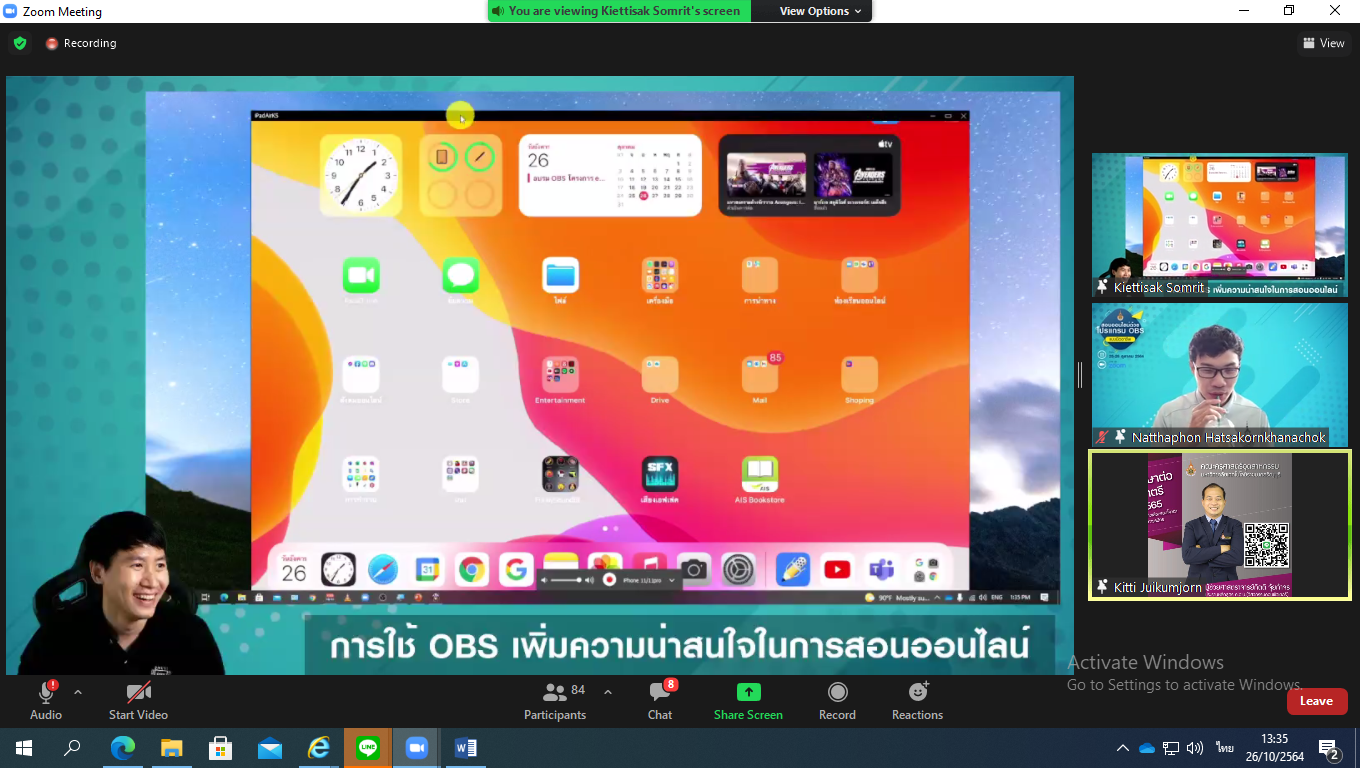The width and height of the screenshot is (1360, 768).
Task: Open notification center with 2 alerts
Action: coord(1330,749)
